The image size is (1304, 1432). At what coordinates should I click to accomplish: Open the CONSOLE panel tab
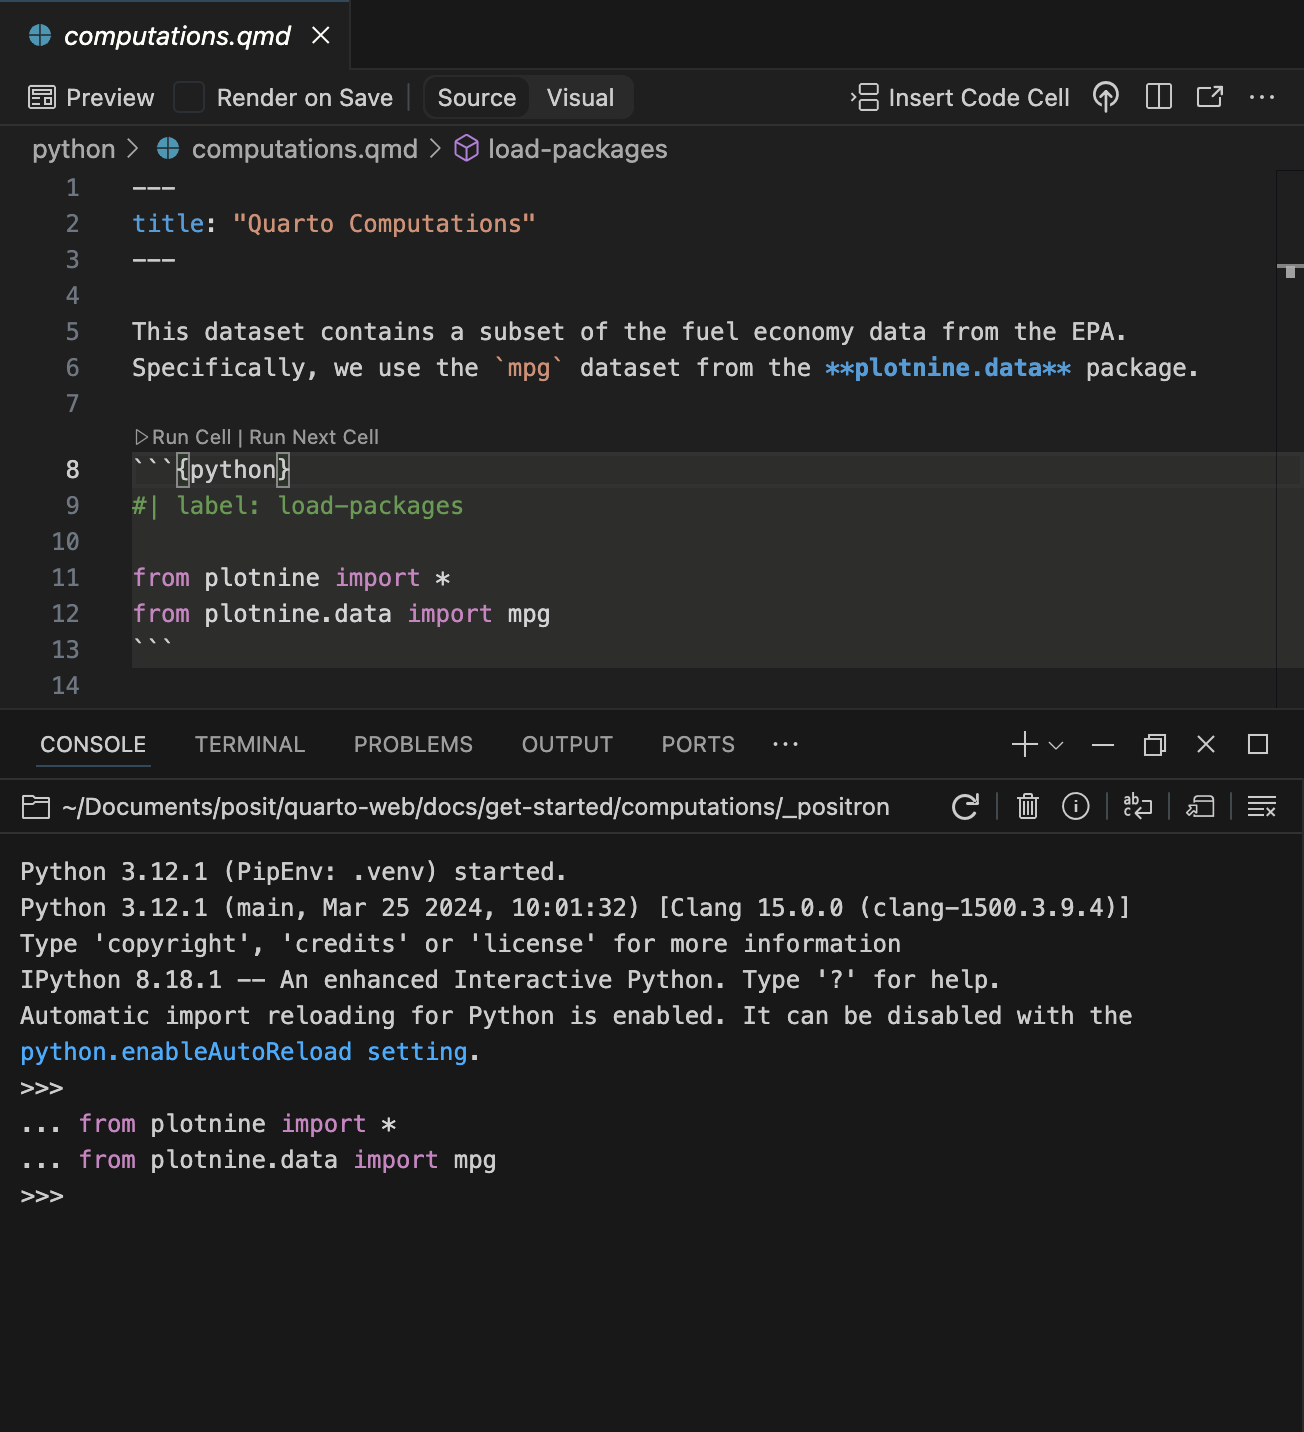click(x=93, y=745)
